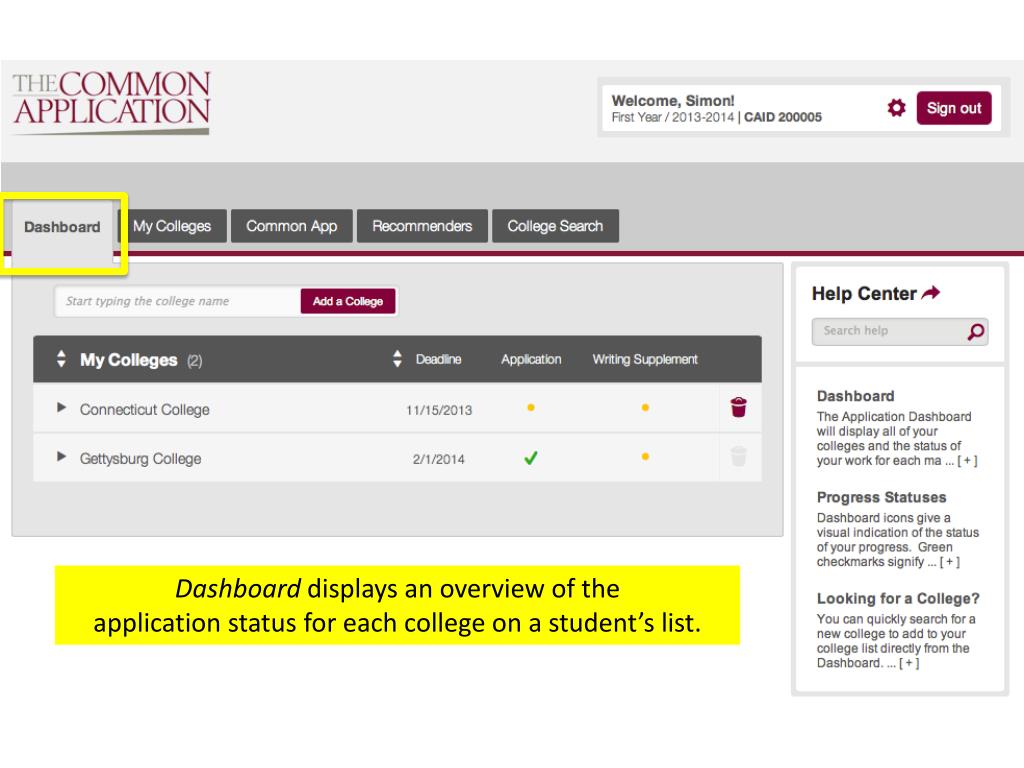Expand the Gettysburg College row

61,456
